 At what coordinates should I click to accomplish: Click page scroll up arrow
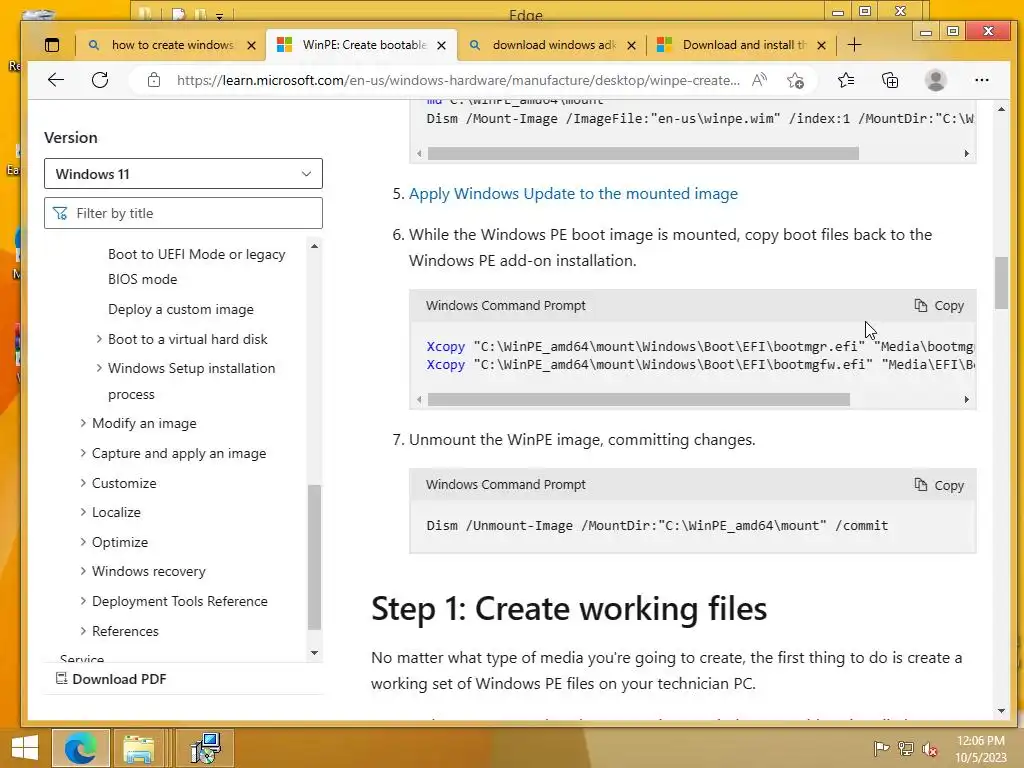pyautogui.click(x=1002, y=109)
